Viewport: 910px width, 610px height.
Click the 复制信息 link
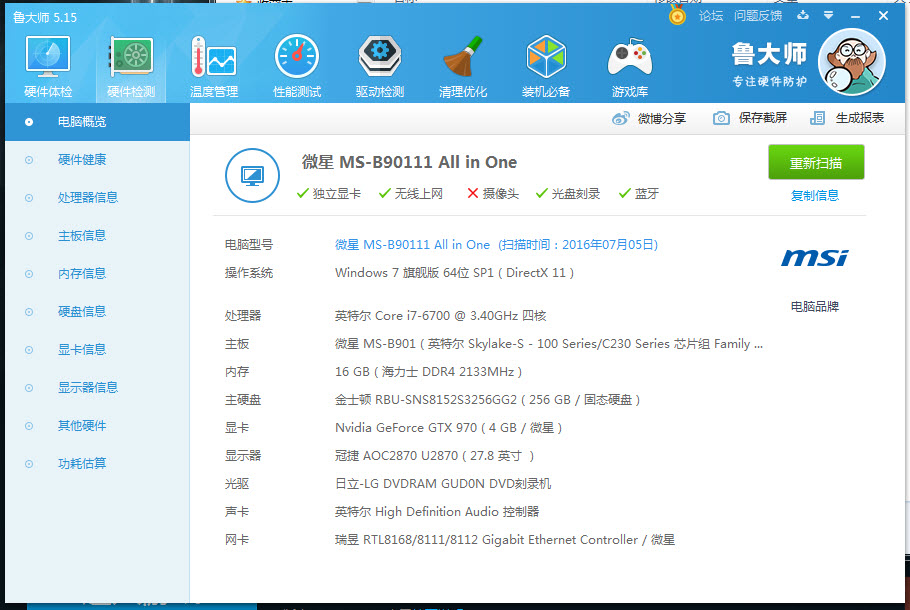click(x=815, y=196)
